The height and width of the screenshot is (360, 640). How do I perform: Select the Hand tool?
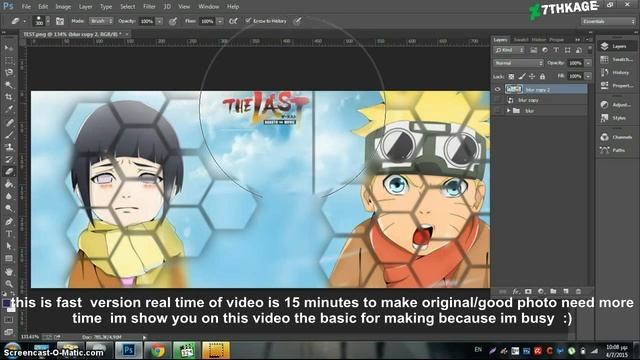9,271
